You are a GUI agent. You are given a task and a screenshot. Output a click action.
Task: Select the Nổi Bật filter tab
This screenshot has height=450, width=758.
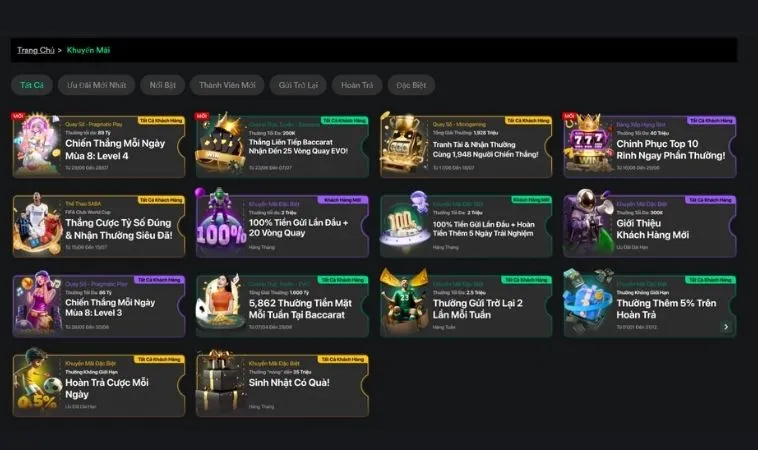coord(162,85)
